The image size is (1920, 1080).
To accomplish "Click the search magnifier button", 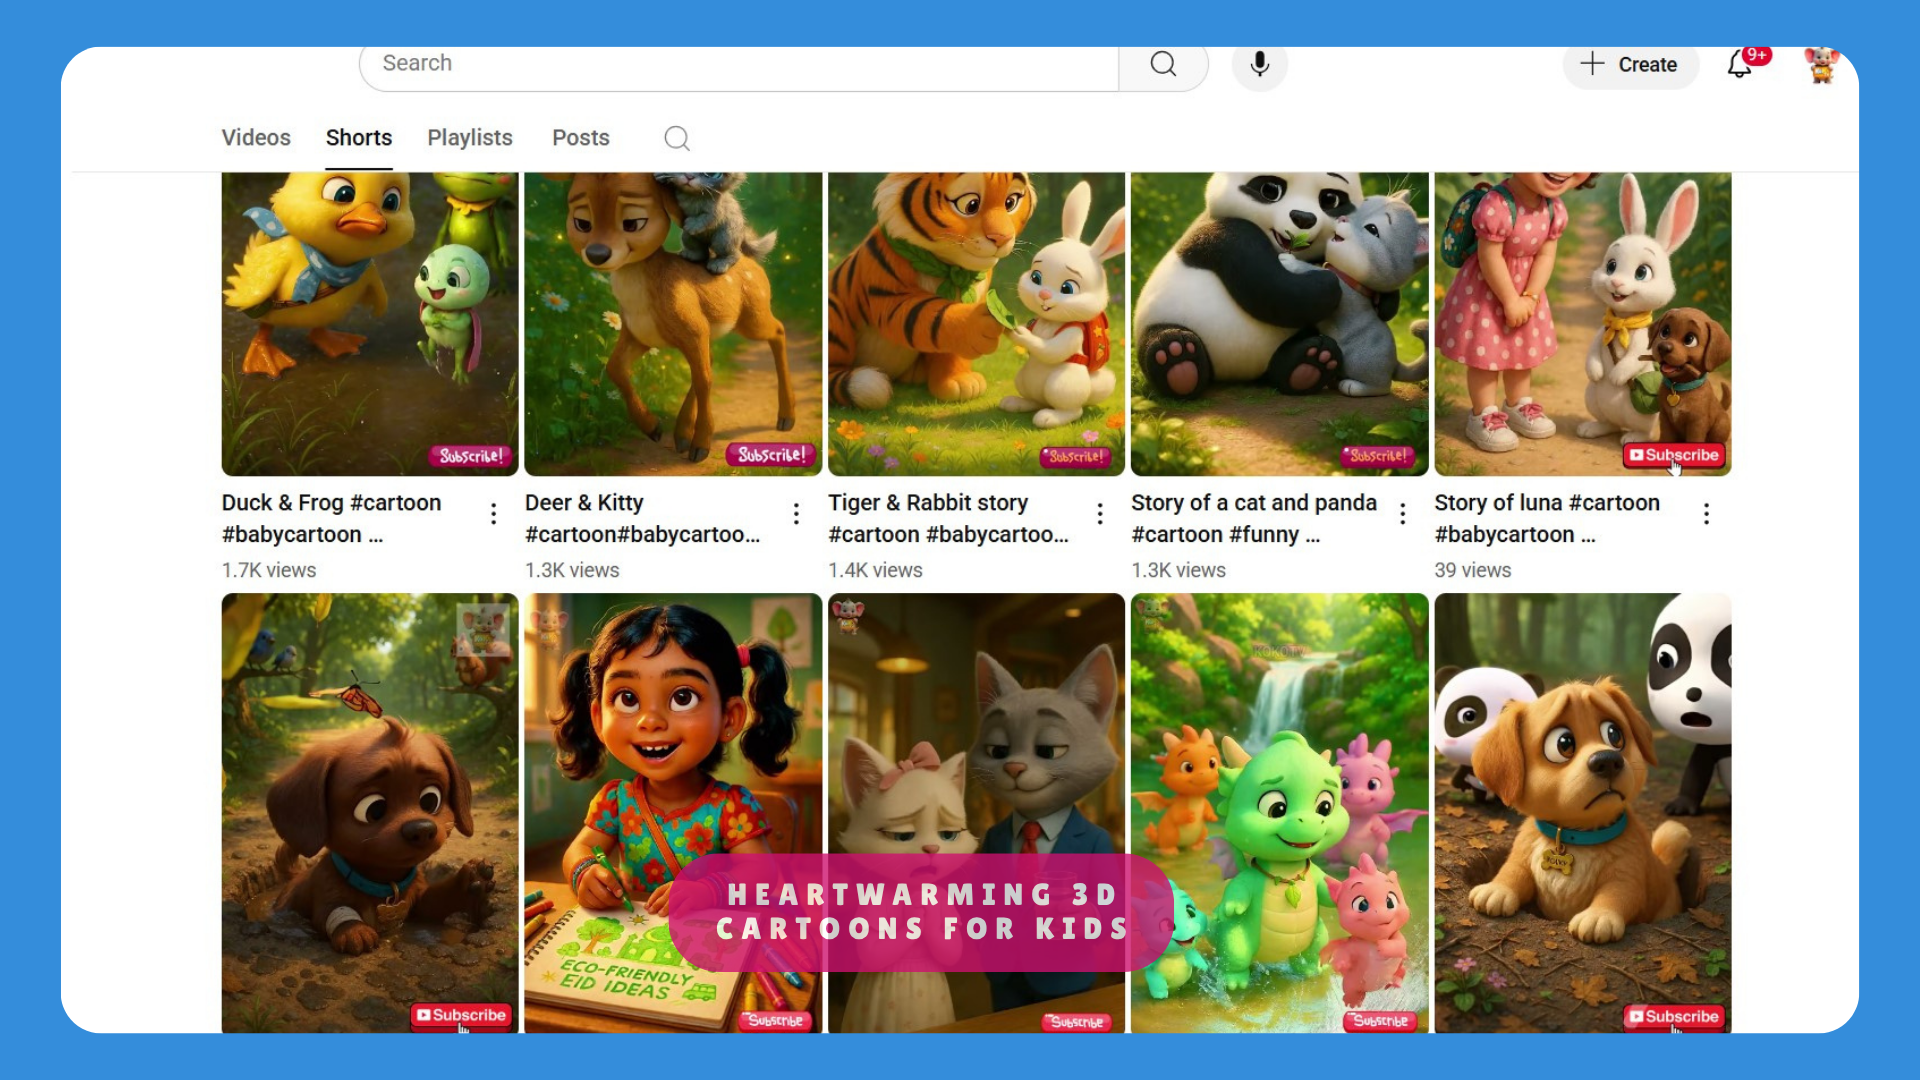I will click(x=1163, y=65).
